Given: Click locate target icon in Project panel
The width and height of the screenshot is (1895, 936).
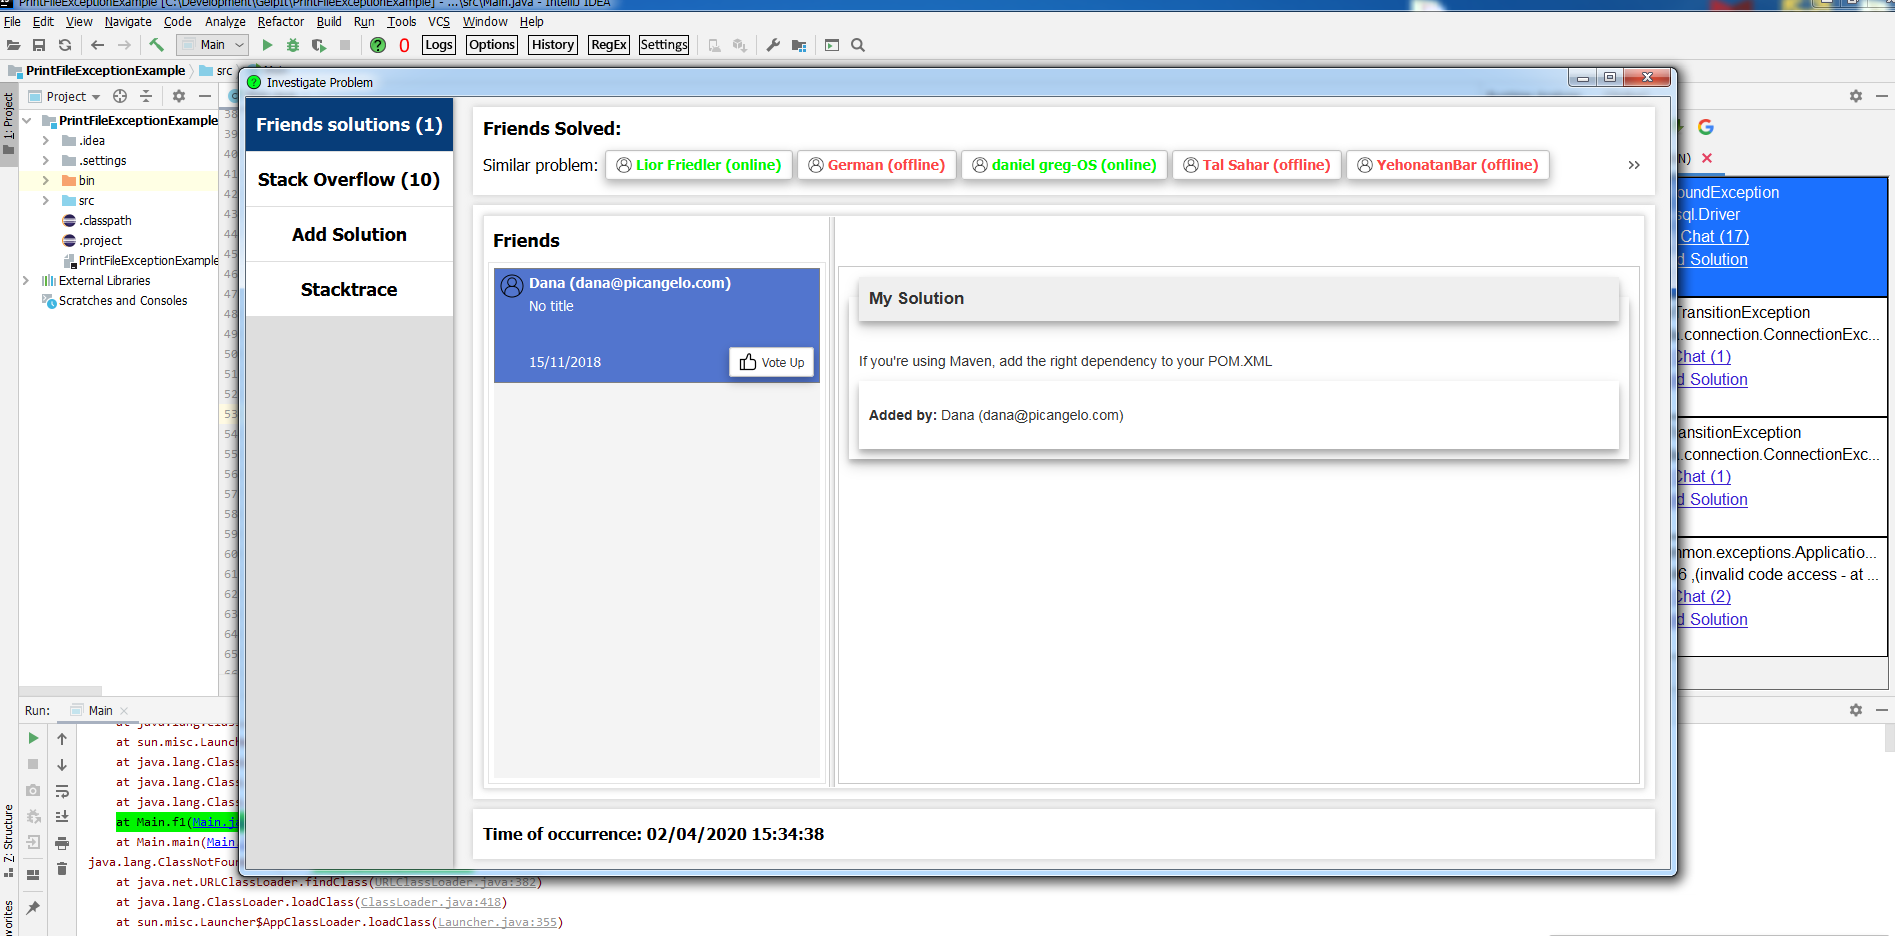Looking at the screenshot, I should 120,96.
